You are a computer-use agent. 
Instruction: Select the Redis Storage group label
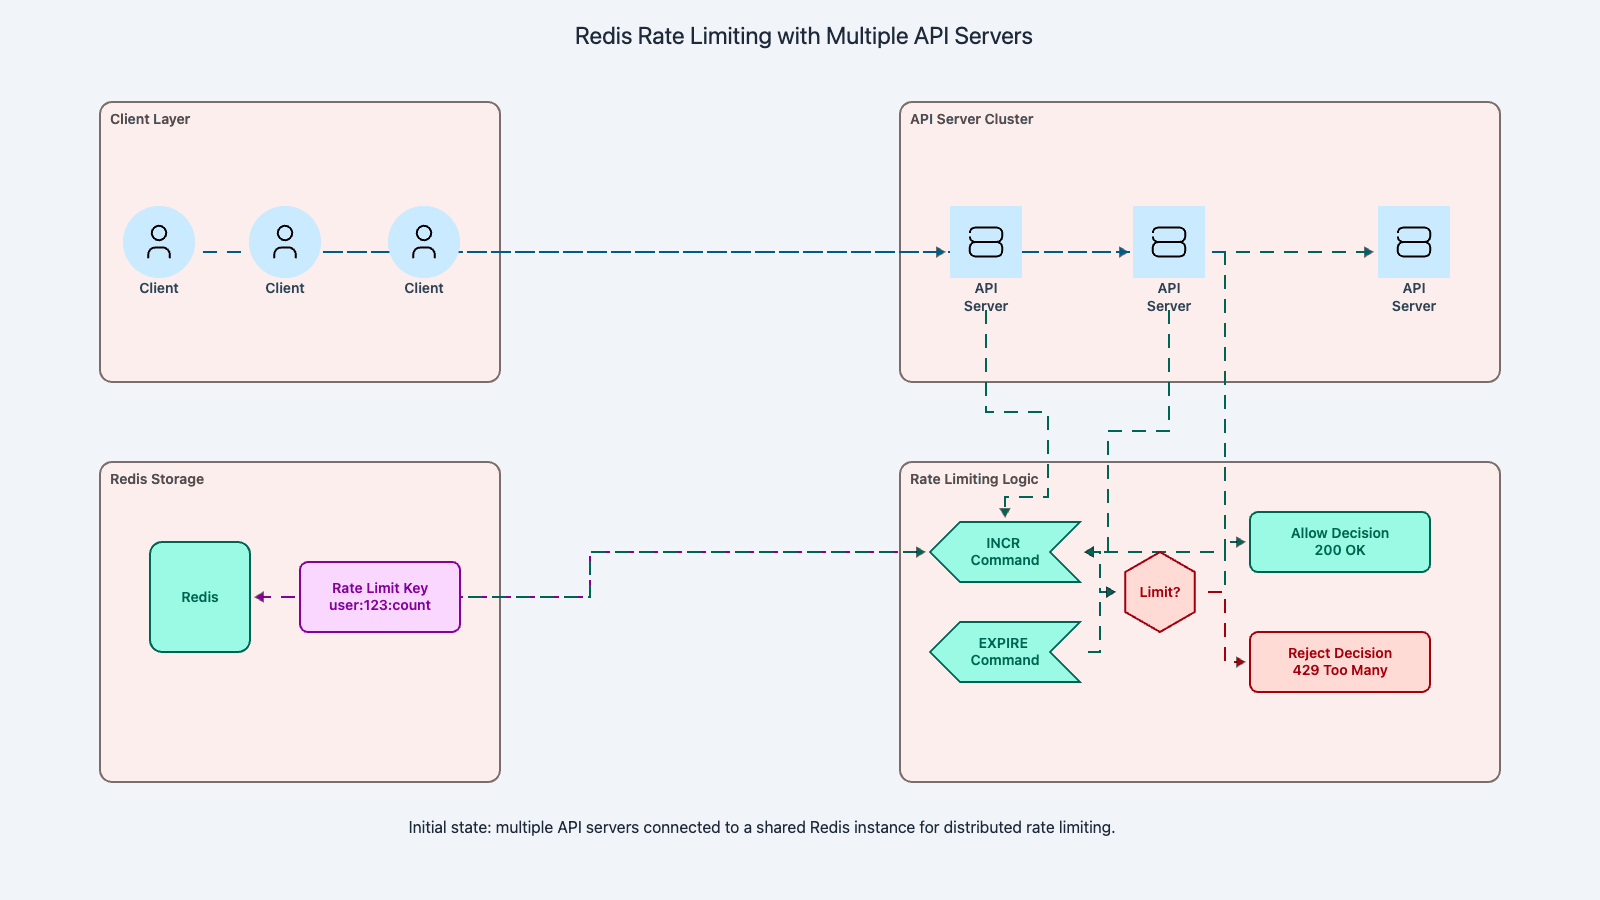click(157, 479)
